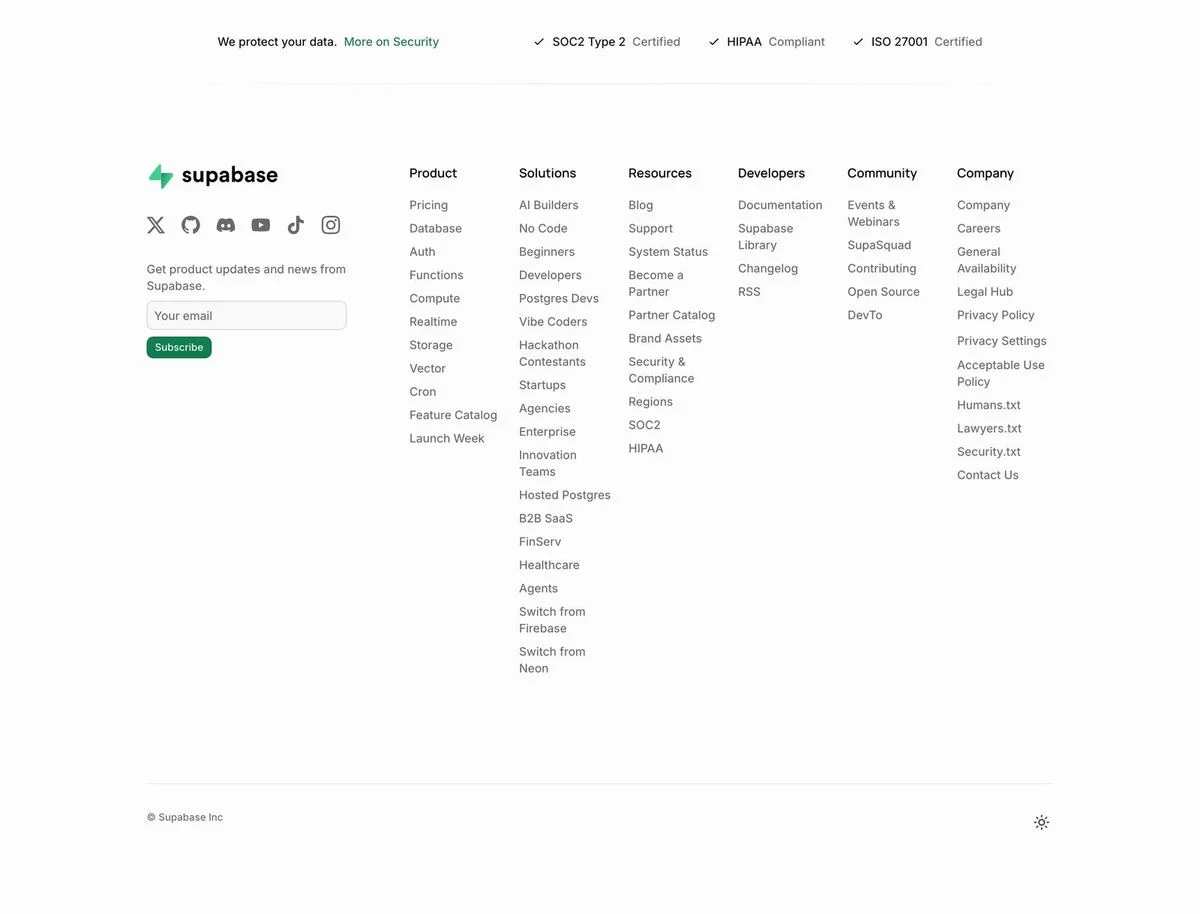Open the Postgres Devs link
This screenshot has height=914, width=1200.
point(558,298)
